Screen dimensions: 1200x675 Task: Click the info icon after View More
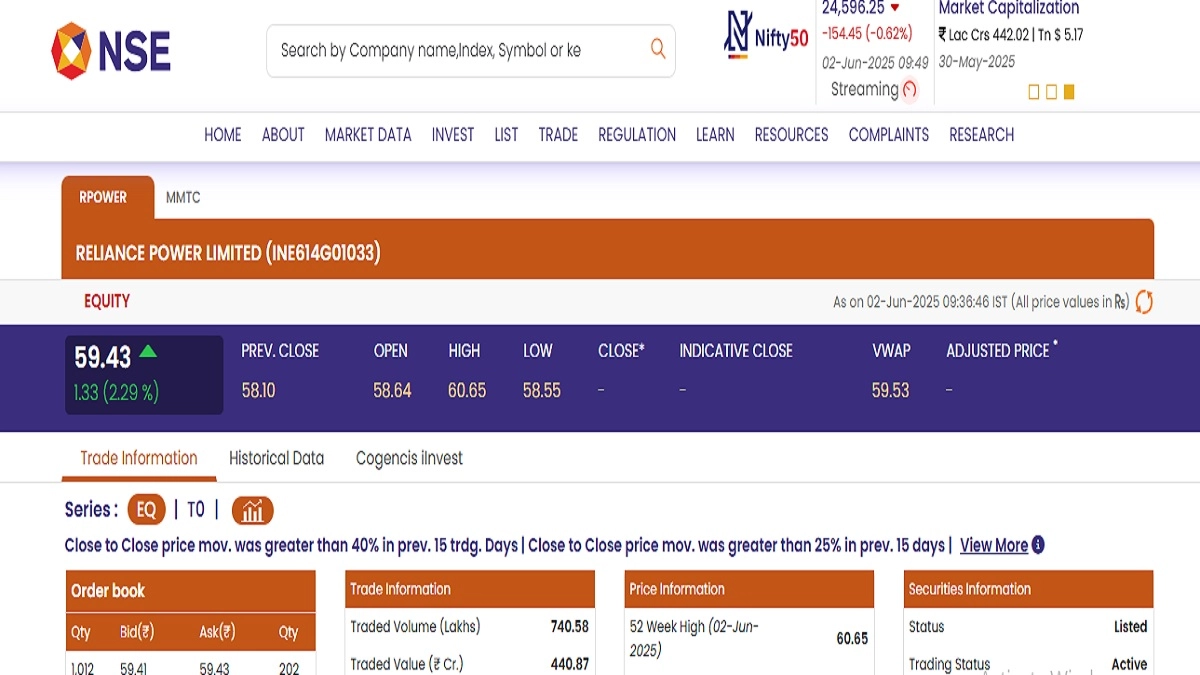pos(1038,545)
